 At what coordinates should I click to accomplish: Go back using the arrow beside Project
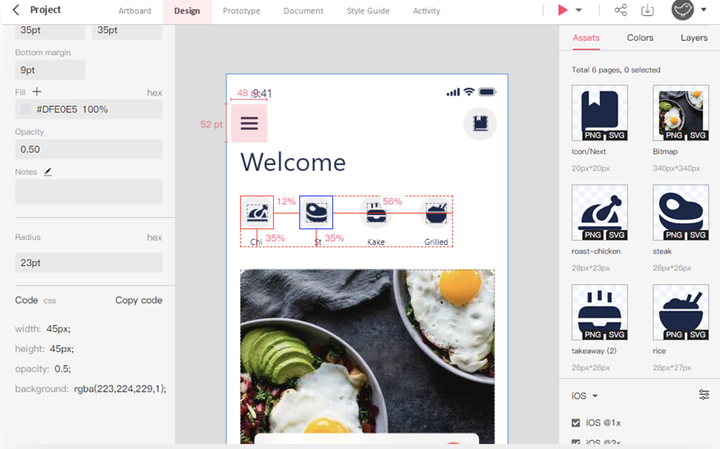coord(16,10)
